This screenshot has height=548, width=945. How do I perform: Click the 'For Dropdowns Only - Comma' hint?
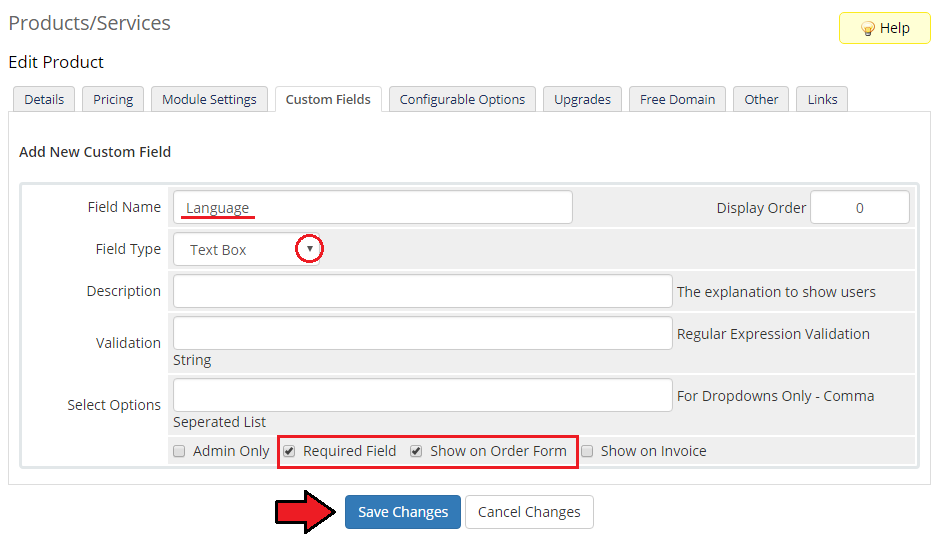776,396
